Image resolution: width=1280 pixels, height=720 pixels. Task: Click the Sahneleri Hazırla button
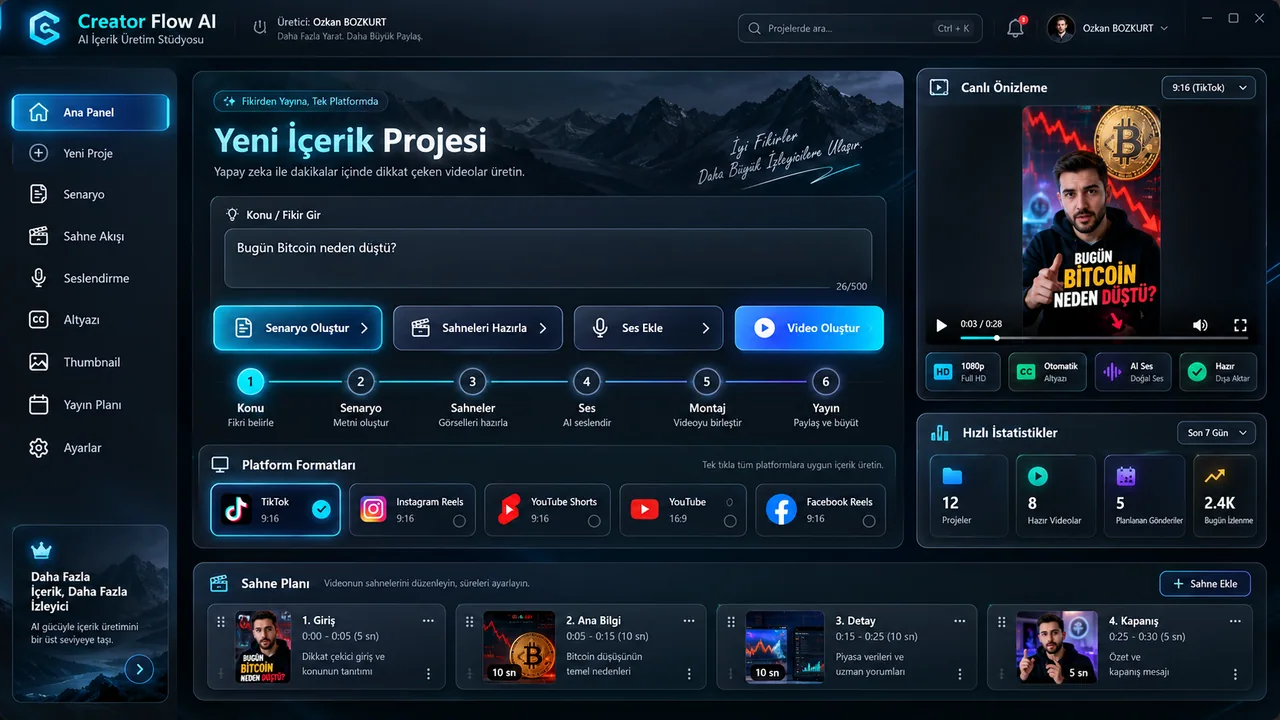pos(478,328)
